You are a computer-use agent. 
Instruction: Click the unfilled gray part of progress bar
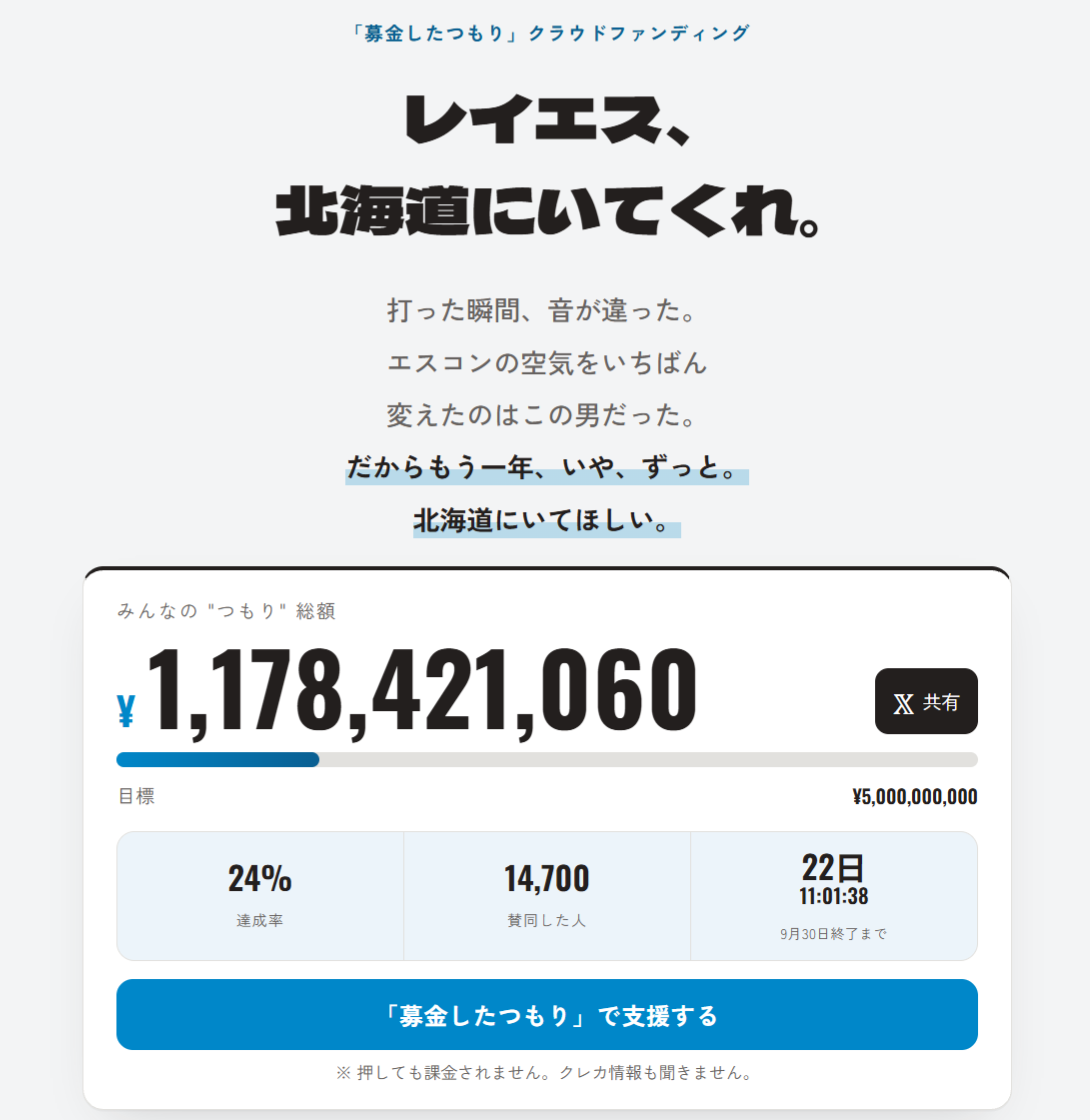click(649, 759)
